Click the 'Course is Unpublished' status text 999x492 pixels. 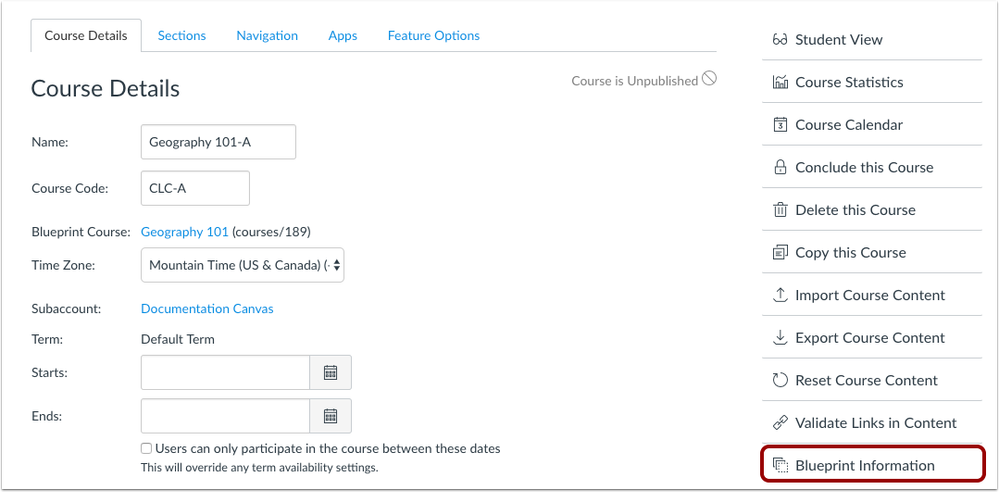(635, 81)
